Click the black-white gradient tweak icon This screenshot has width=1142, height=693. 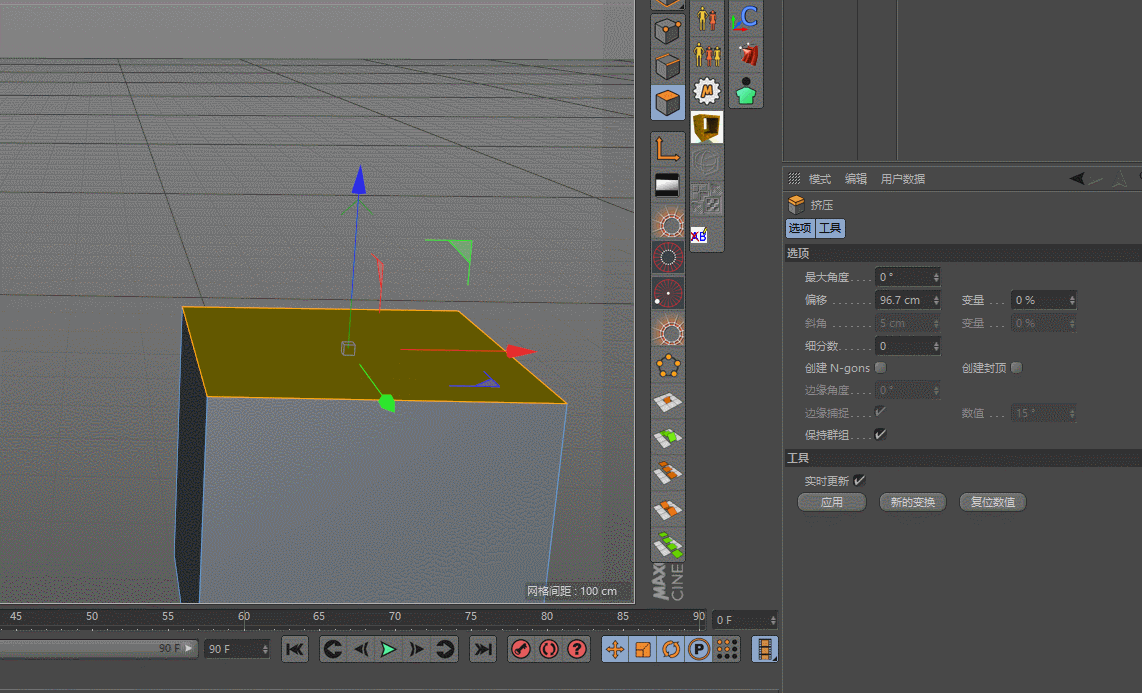(668, 185)
